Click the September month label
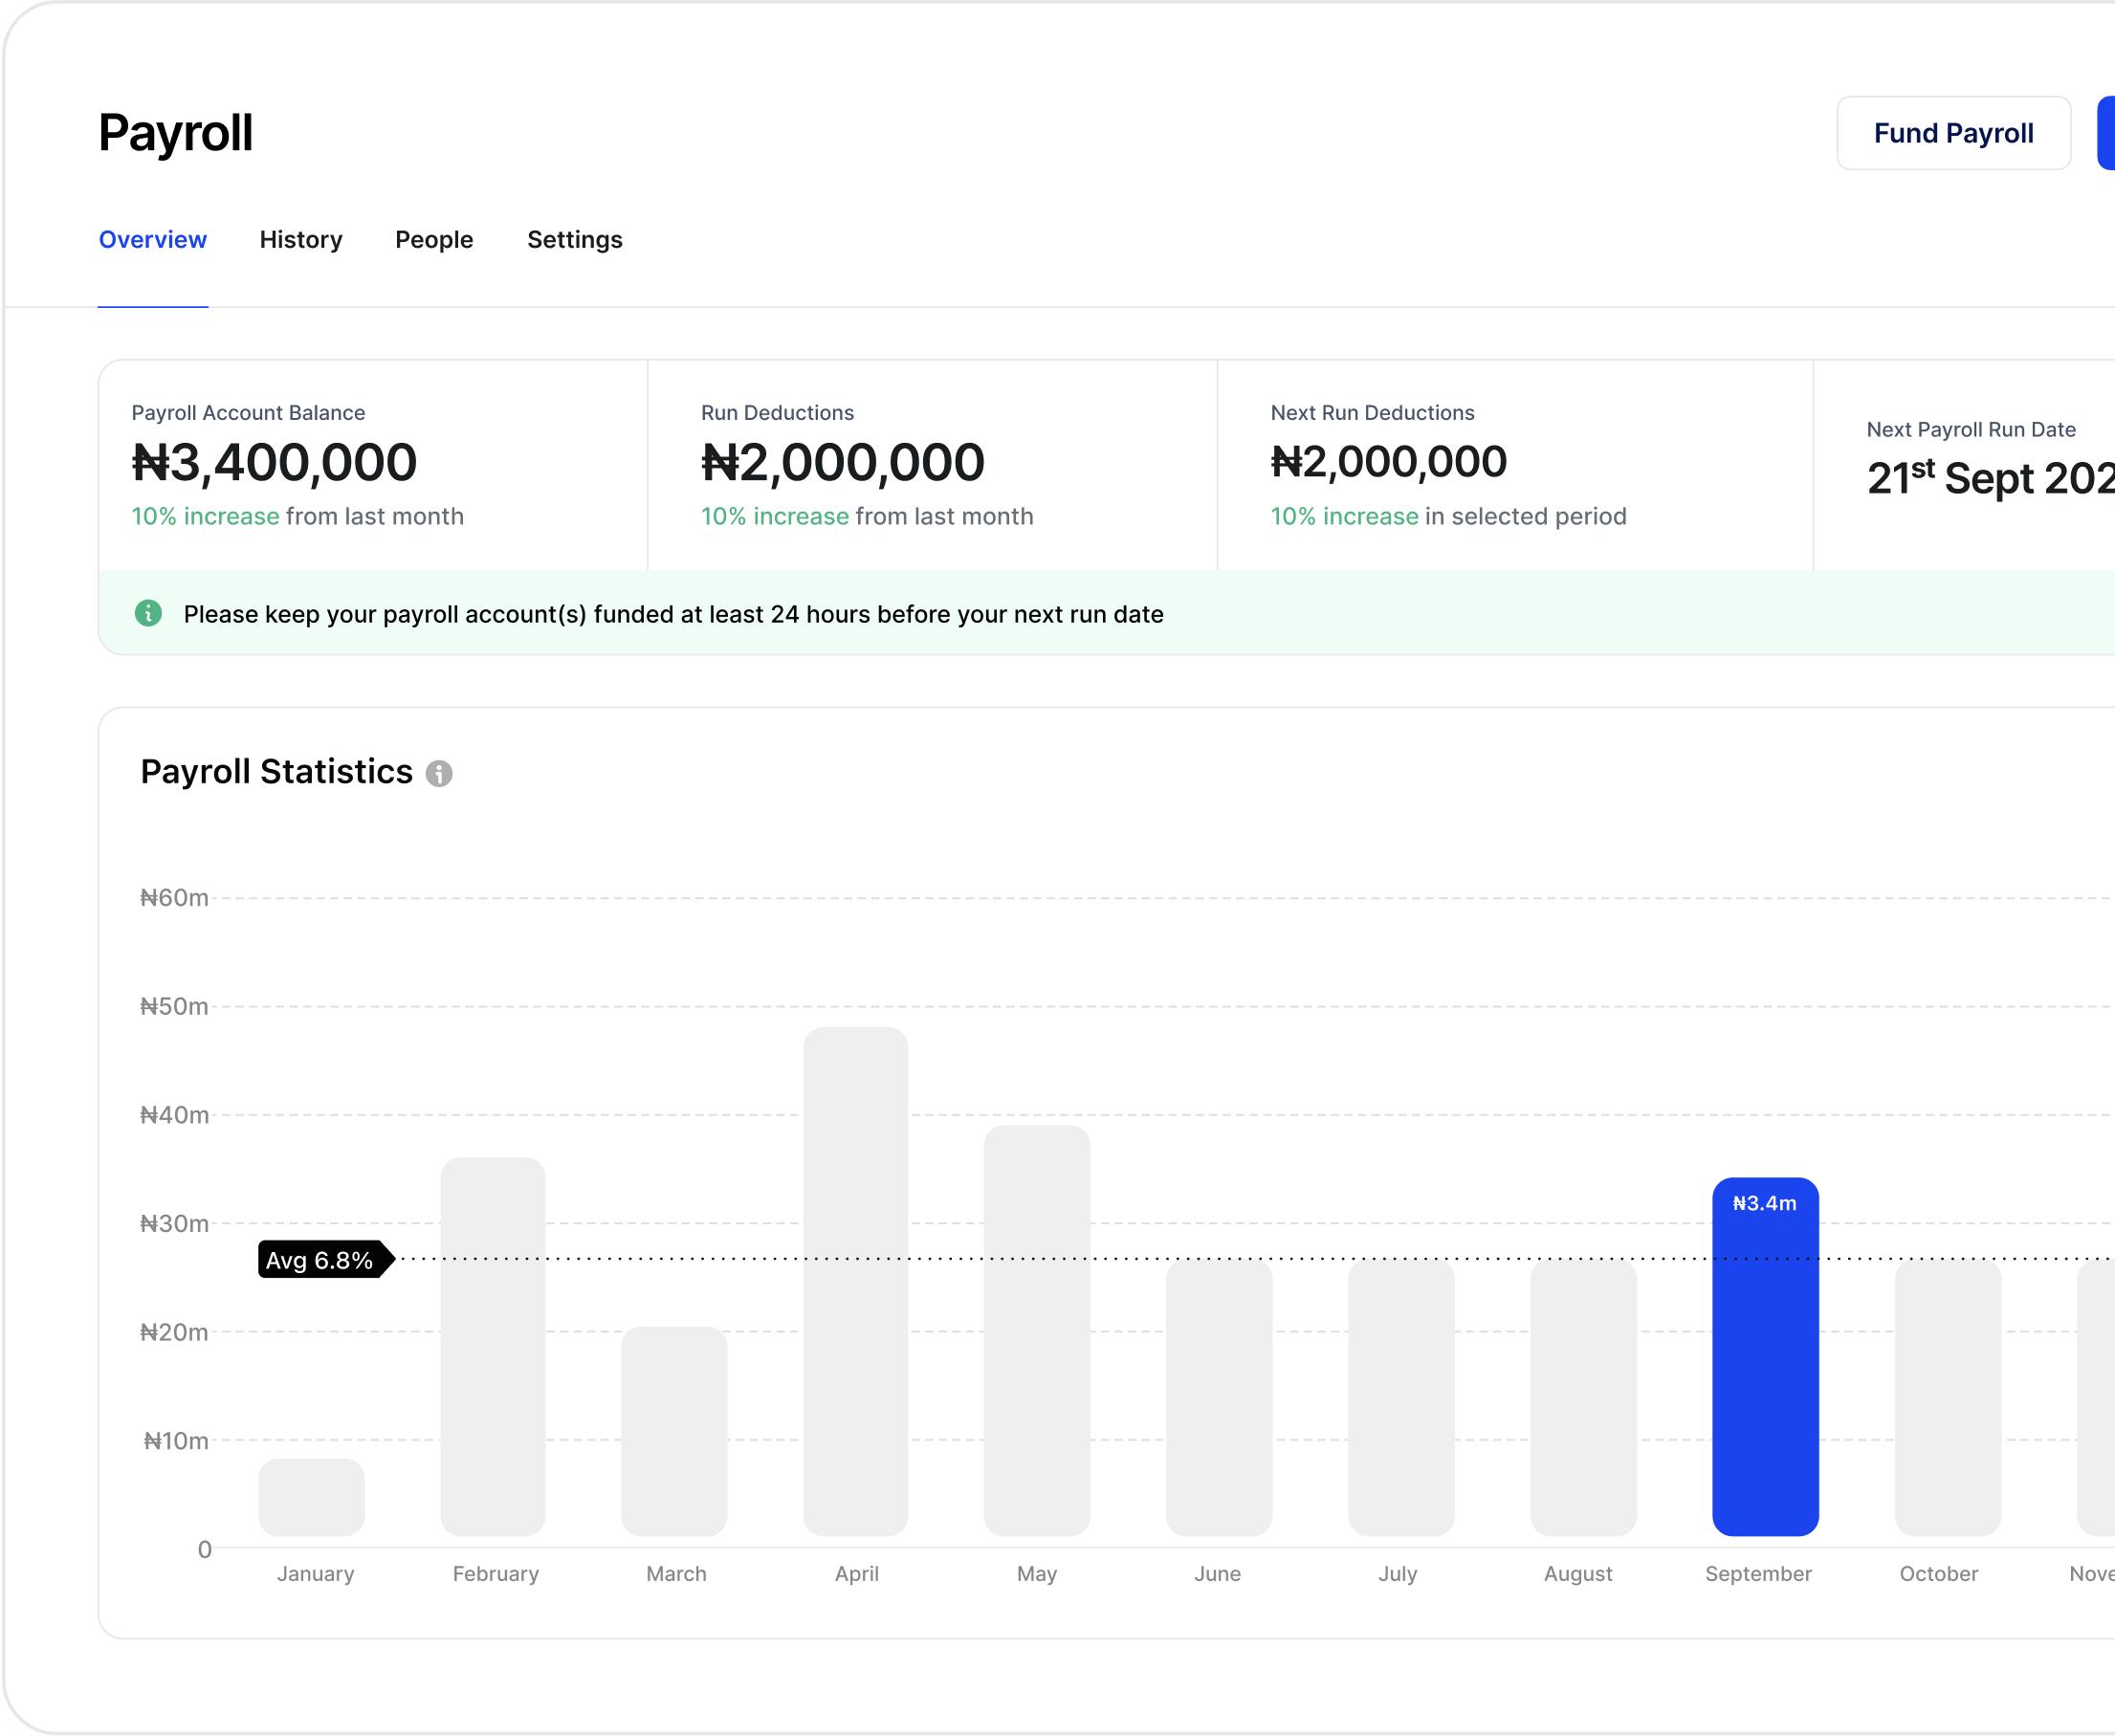This screenshot has width=2115, height=1736. 1758,1574
